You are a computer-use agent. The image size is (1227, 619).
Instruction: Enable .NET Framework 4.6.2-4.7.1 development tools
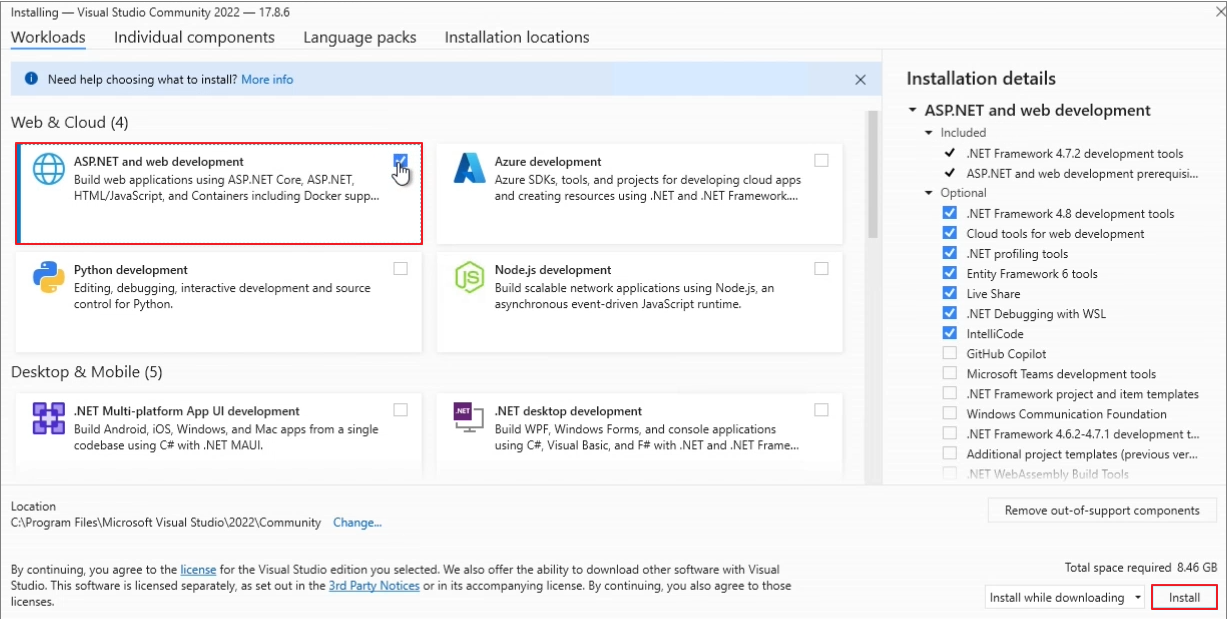click(949, 433)
